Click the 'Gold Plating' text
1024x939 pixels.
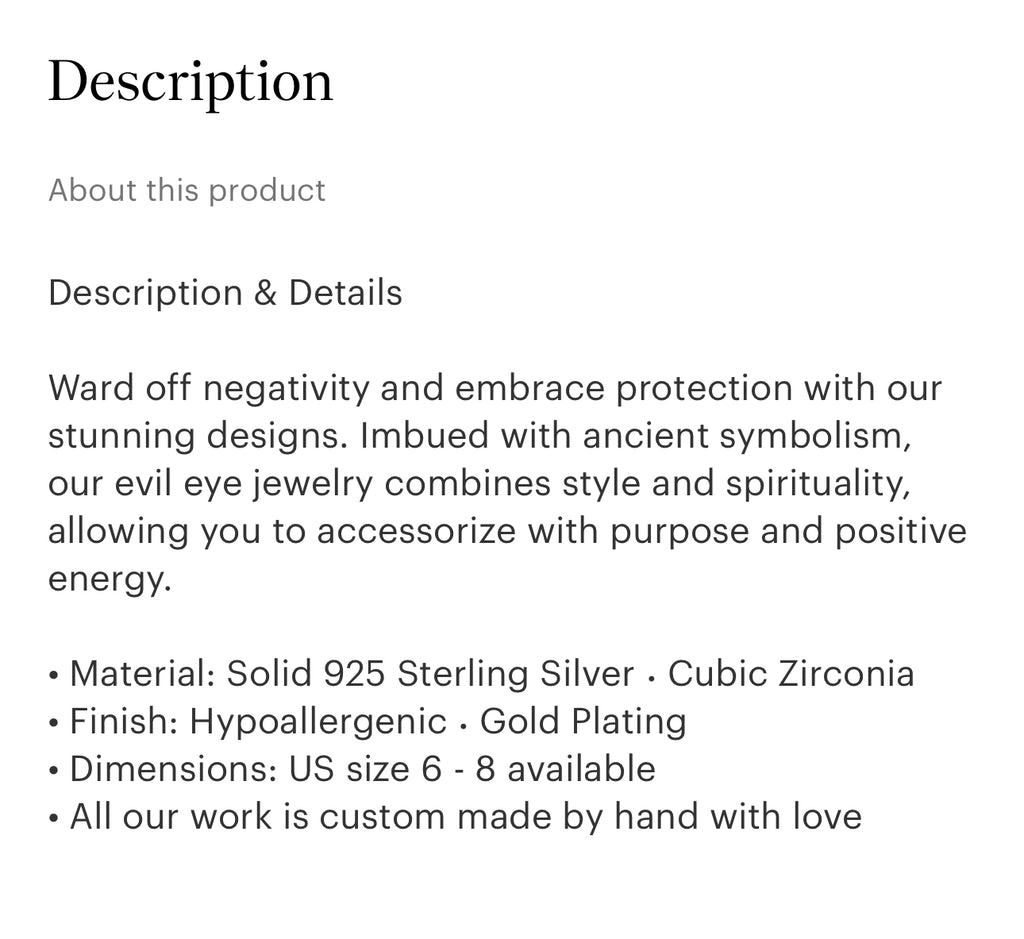tap(583, 721)
